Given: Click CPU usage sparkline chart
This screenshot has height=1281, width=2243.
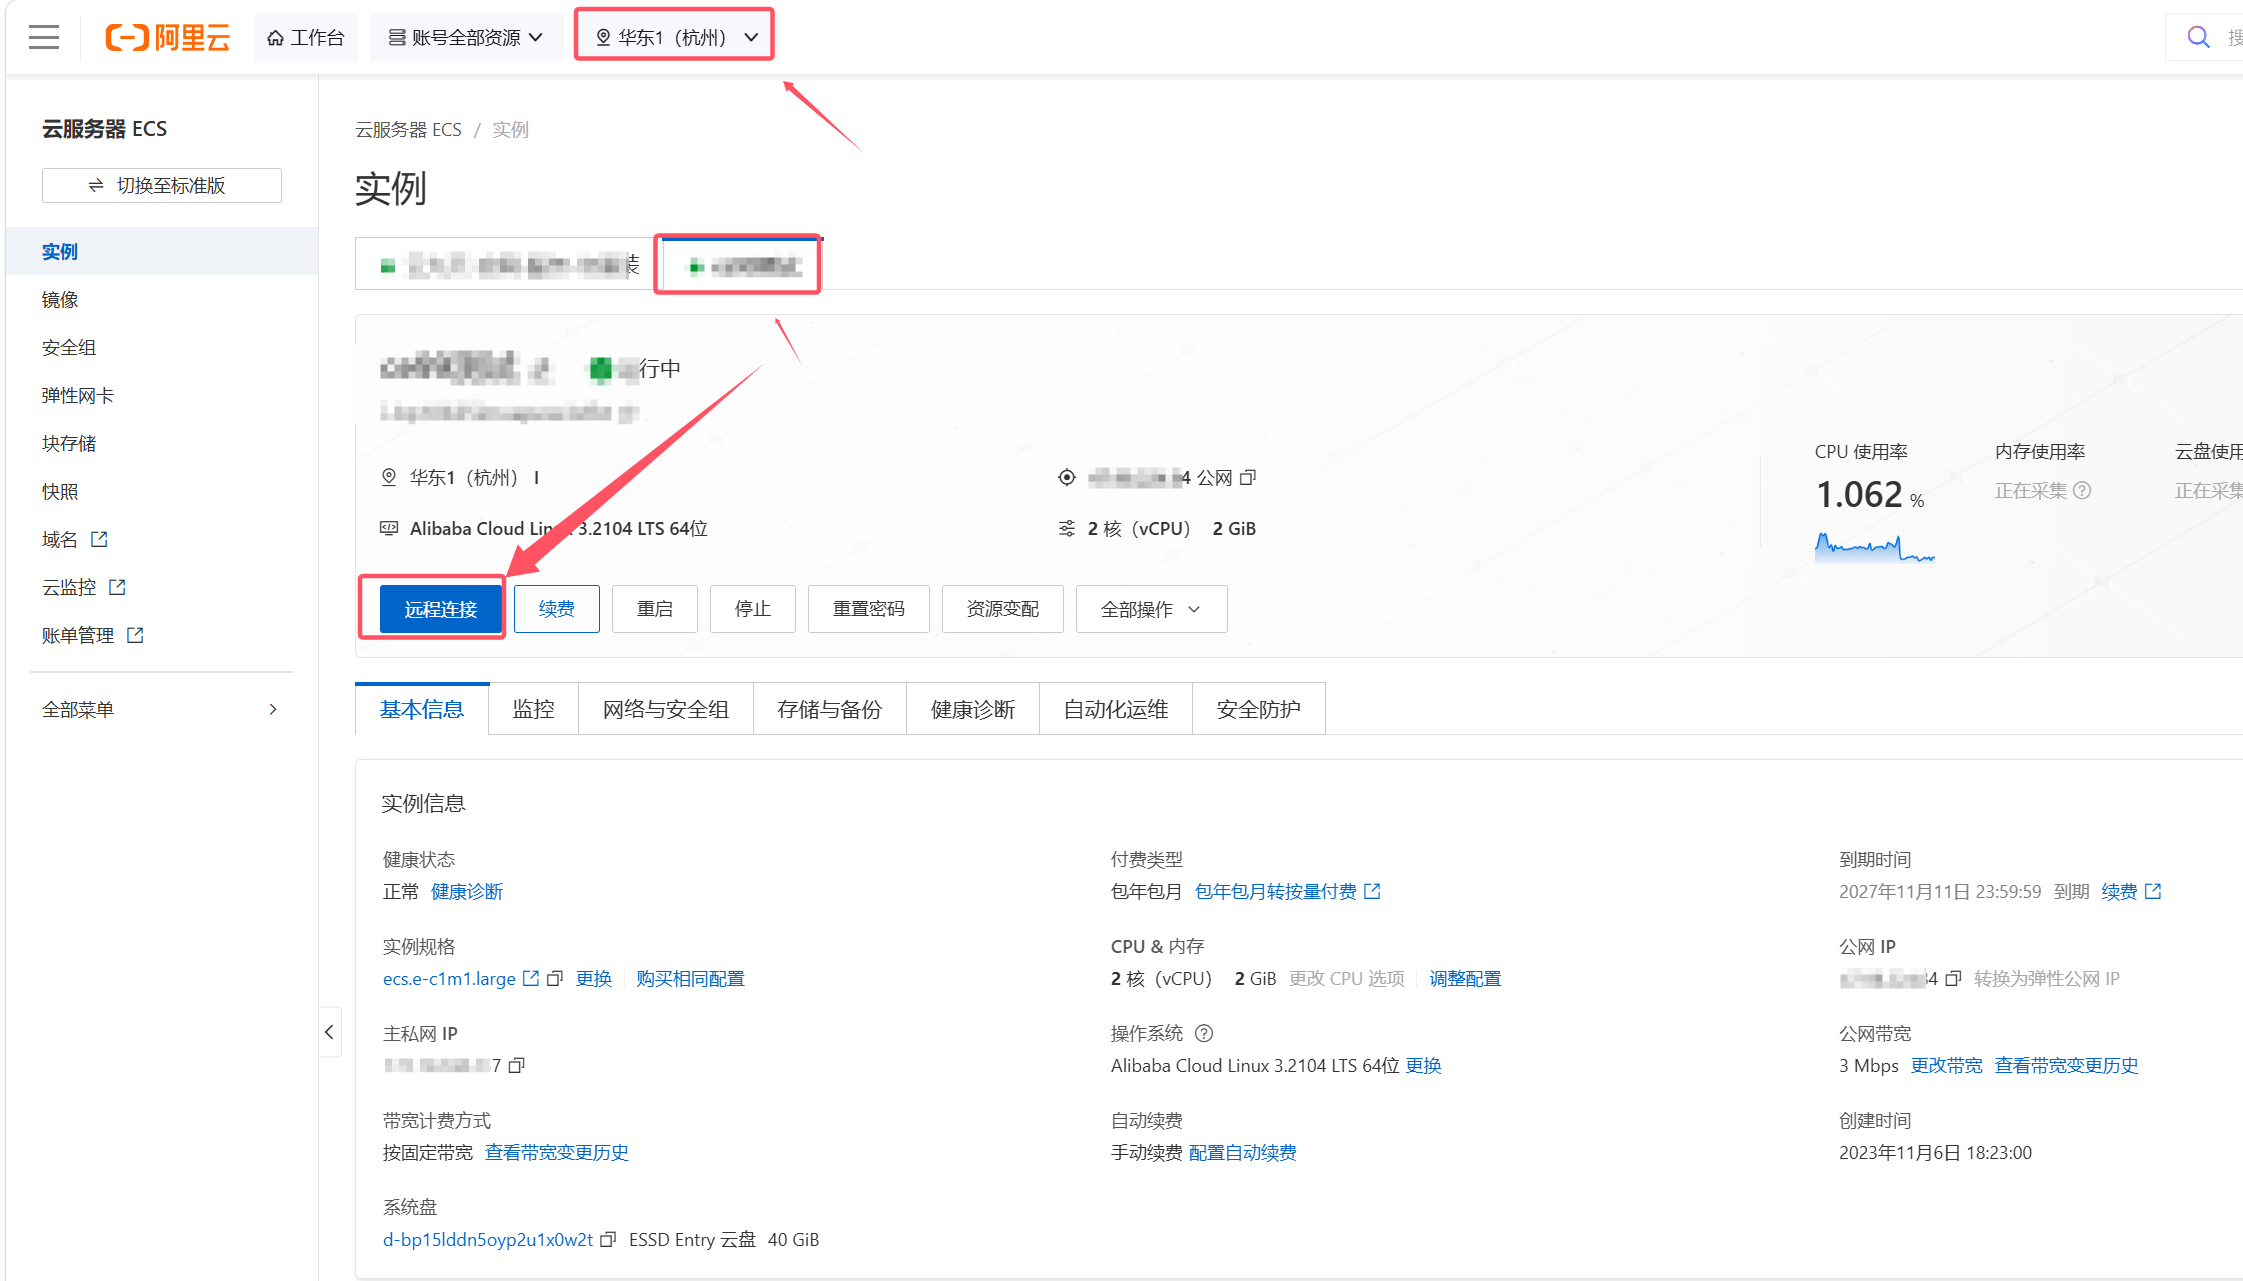Looking at the screenshot, I should pyautogui.click(x=1874, y=548).
